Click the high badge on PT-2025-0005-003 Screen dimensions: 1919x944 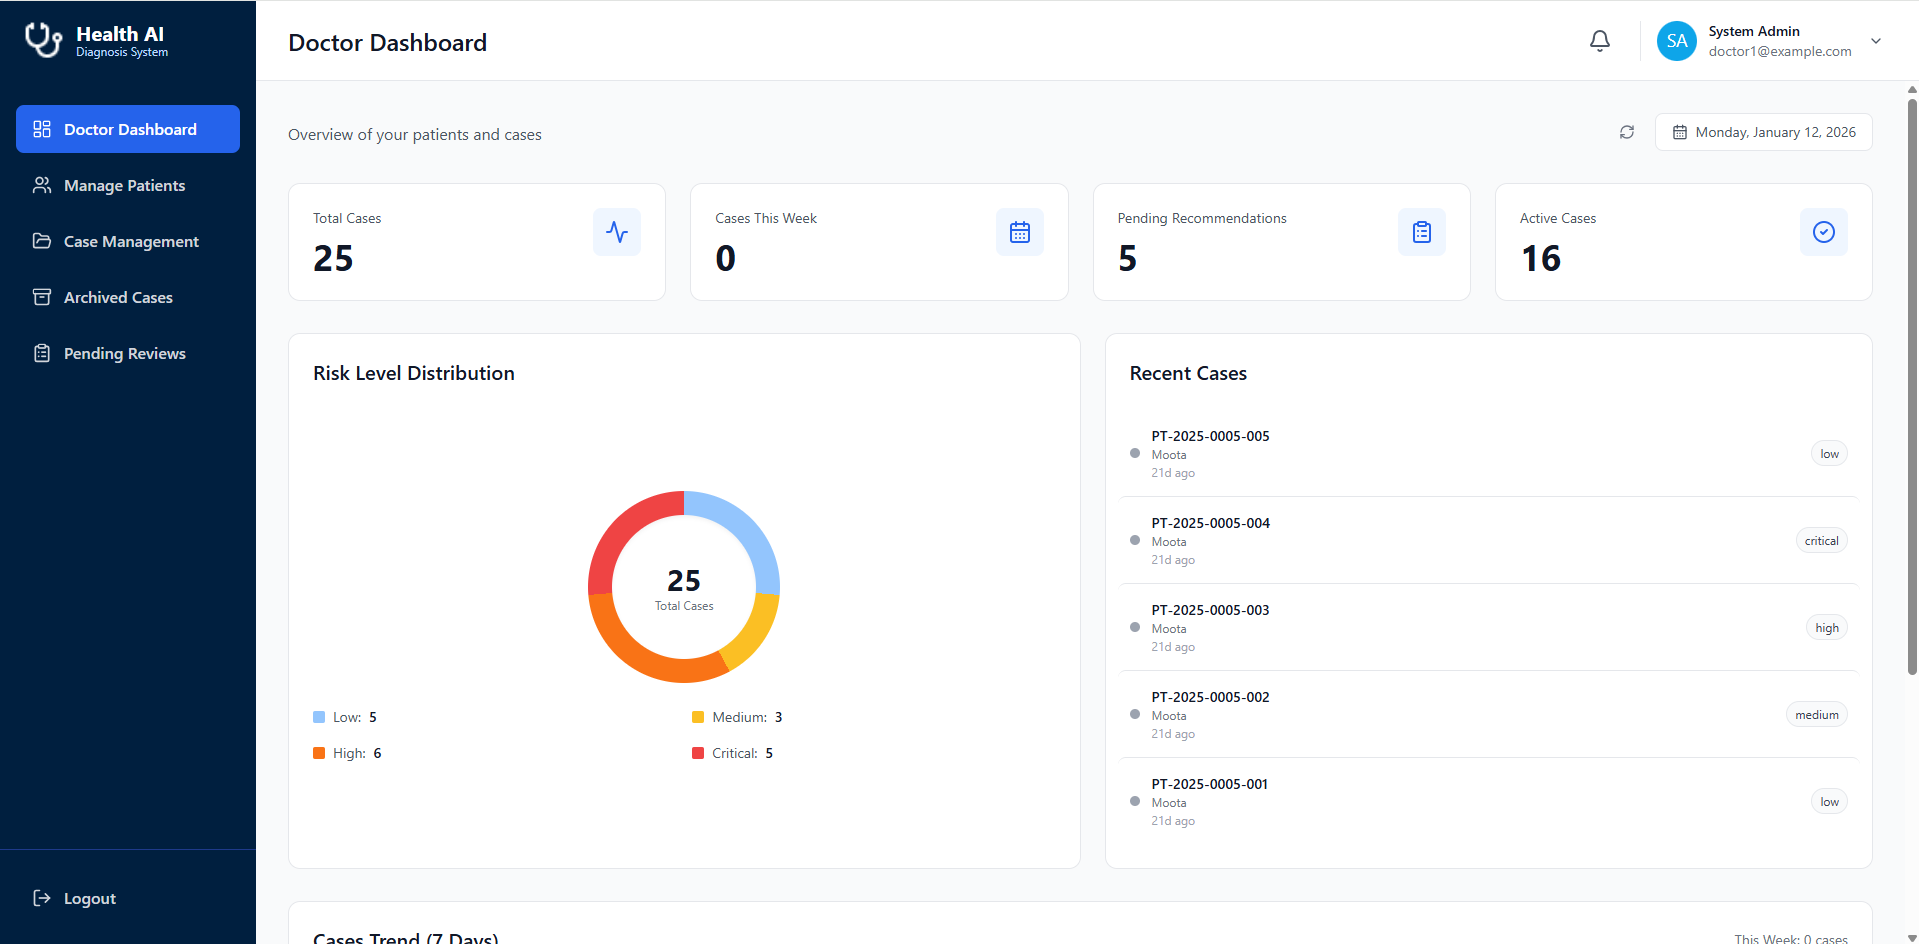pyautogui.click(x=1827, y=628)
